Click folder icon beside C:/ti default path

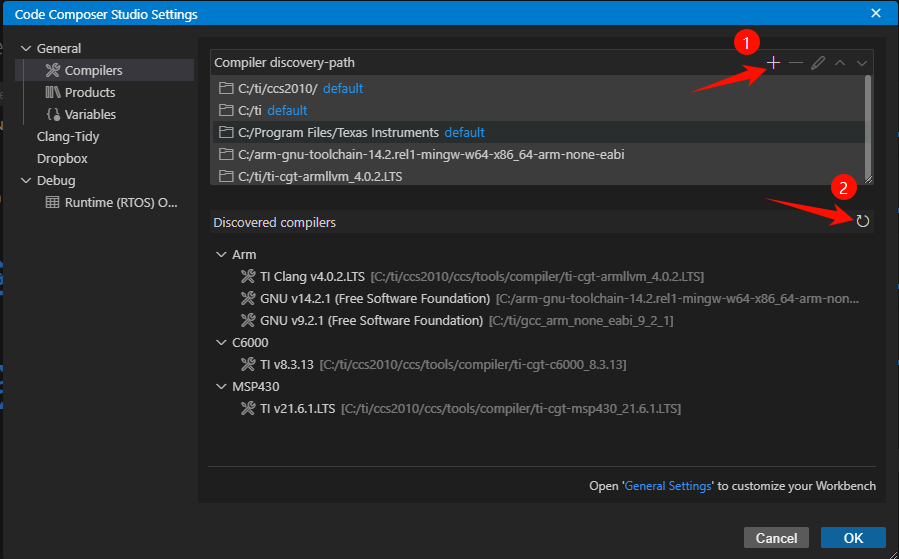tap(226, 110)
